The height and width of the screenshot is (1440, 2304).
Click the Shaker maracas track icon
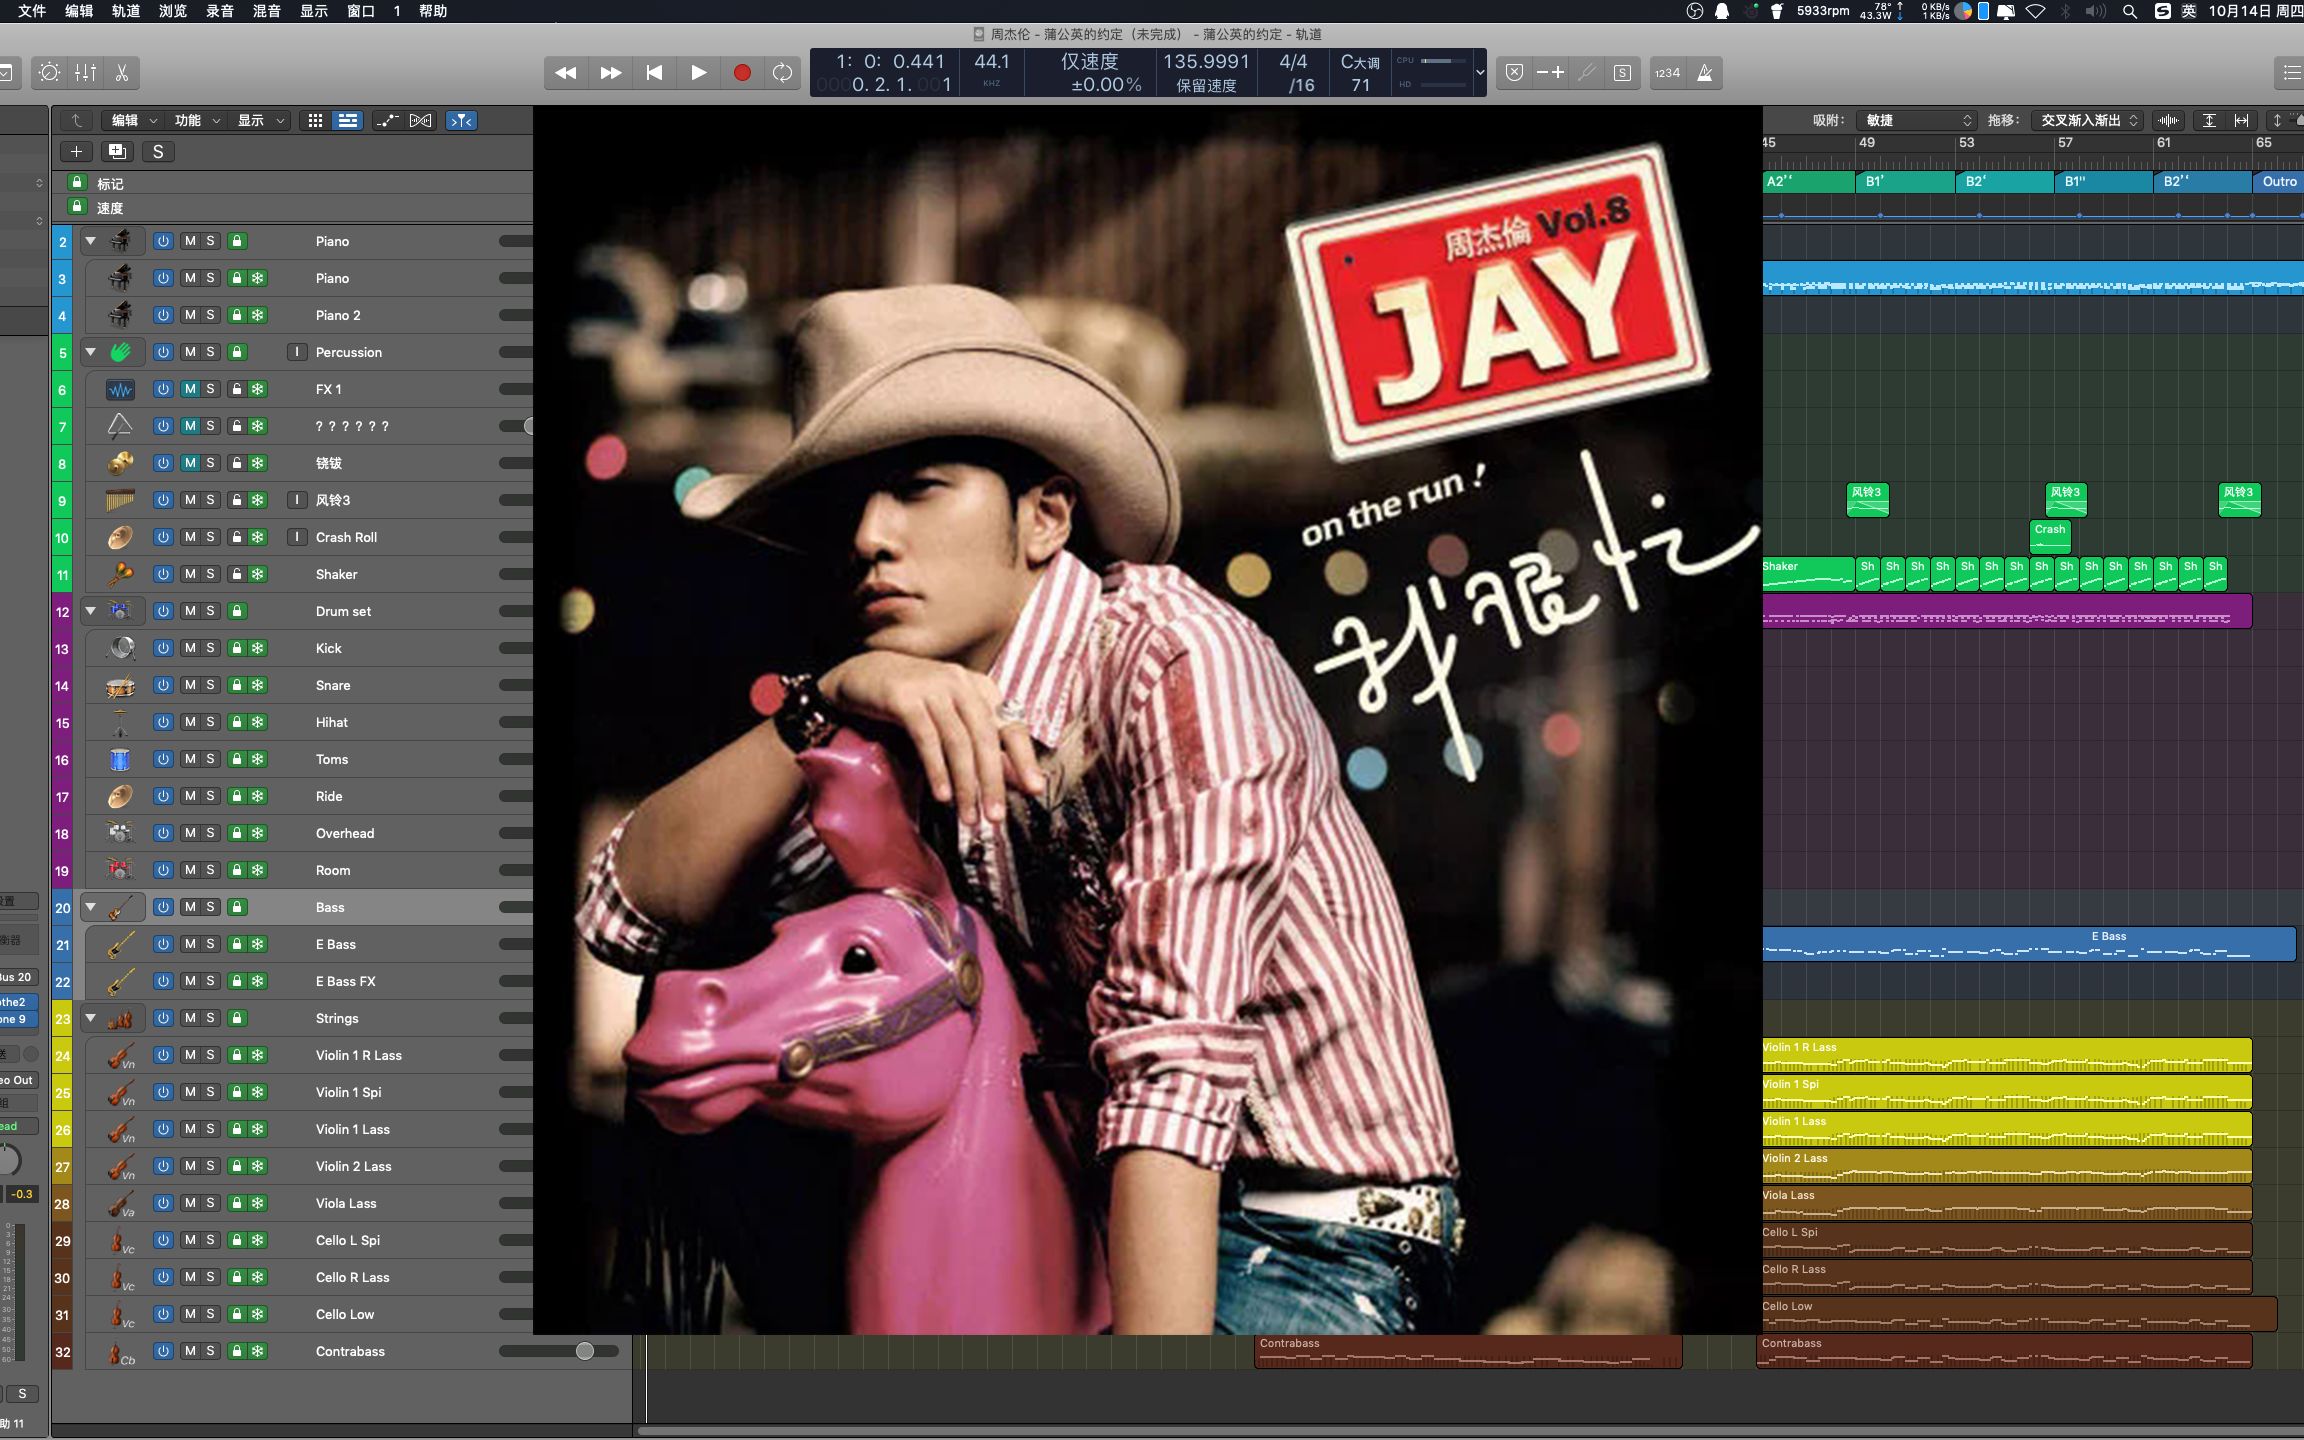(x=120, y=574)
